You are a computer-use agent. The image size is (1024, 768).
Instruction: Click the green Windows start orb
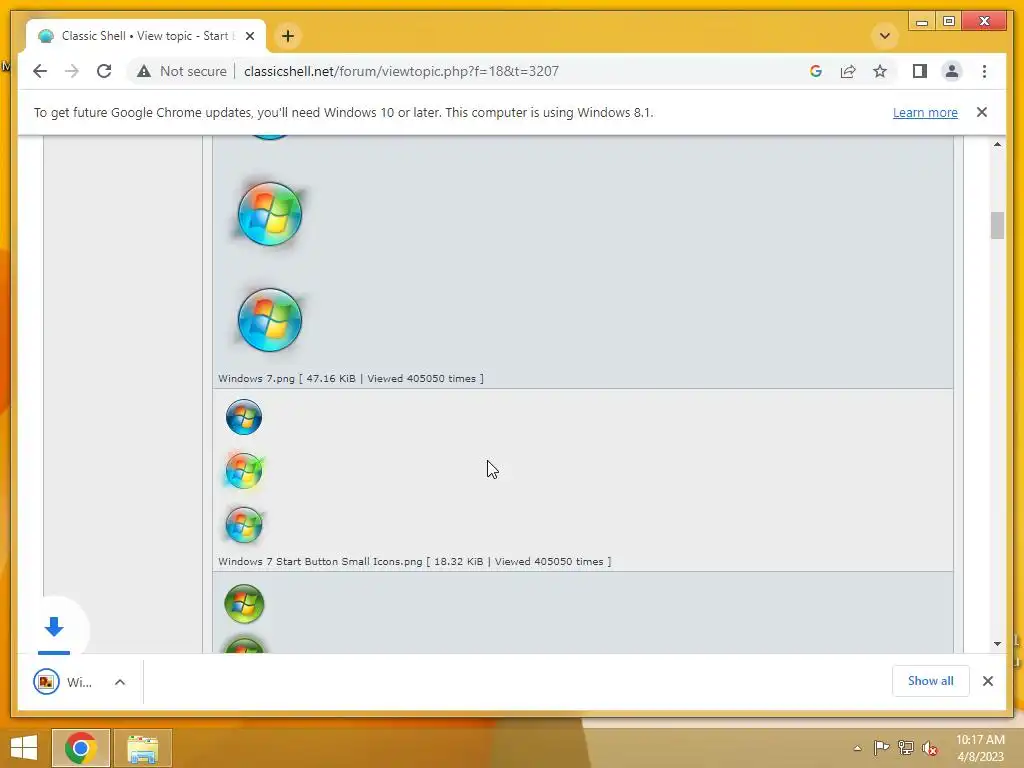tap(244, 604)
